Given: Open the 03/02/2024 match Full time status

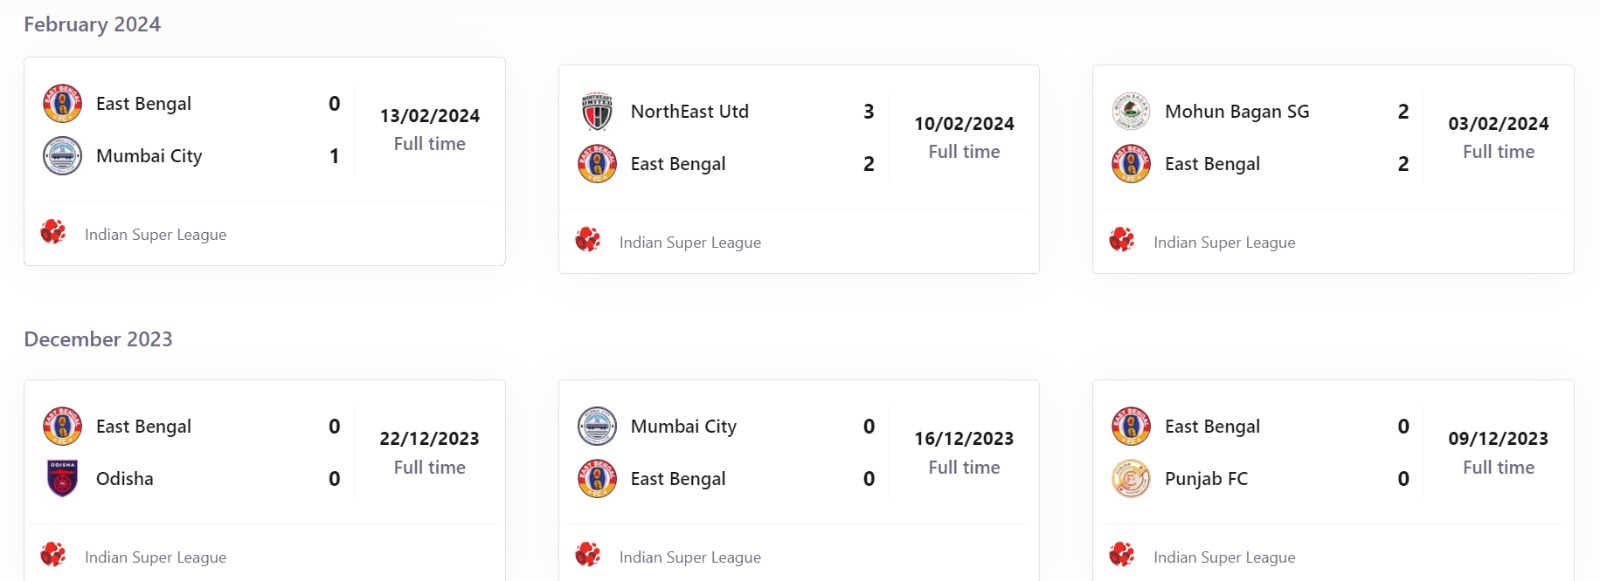Looking at the screenshot, I should point(1498,152).
